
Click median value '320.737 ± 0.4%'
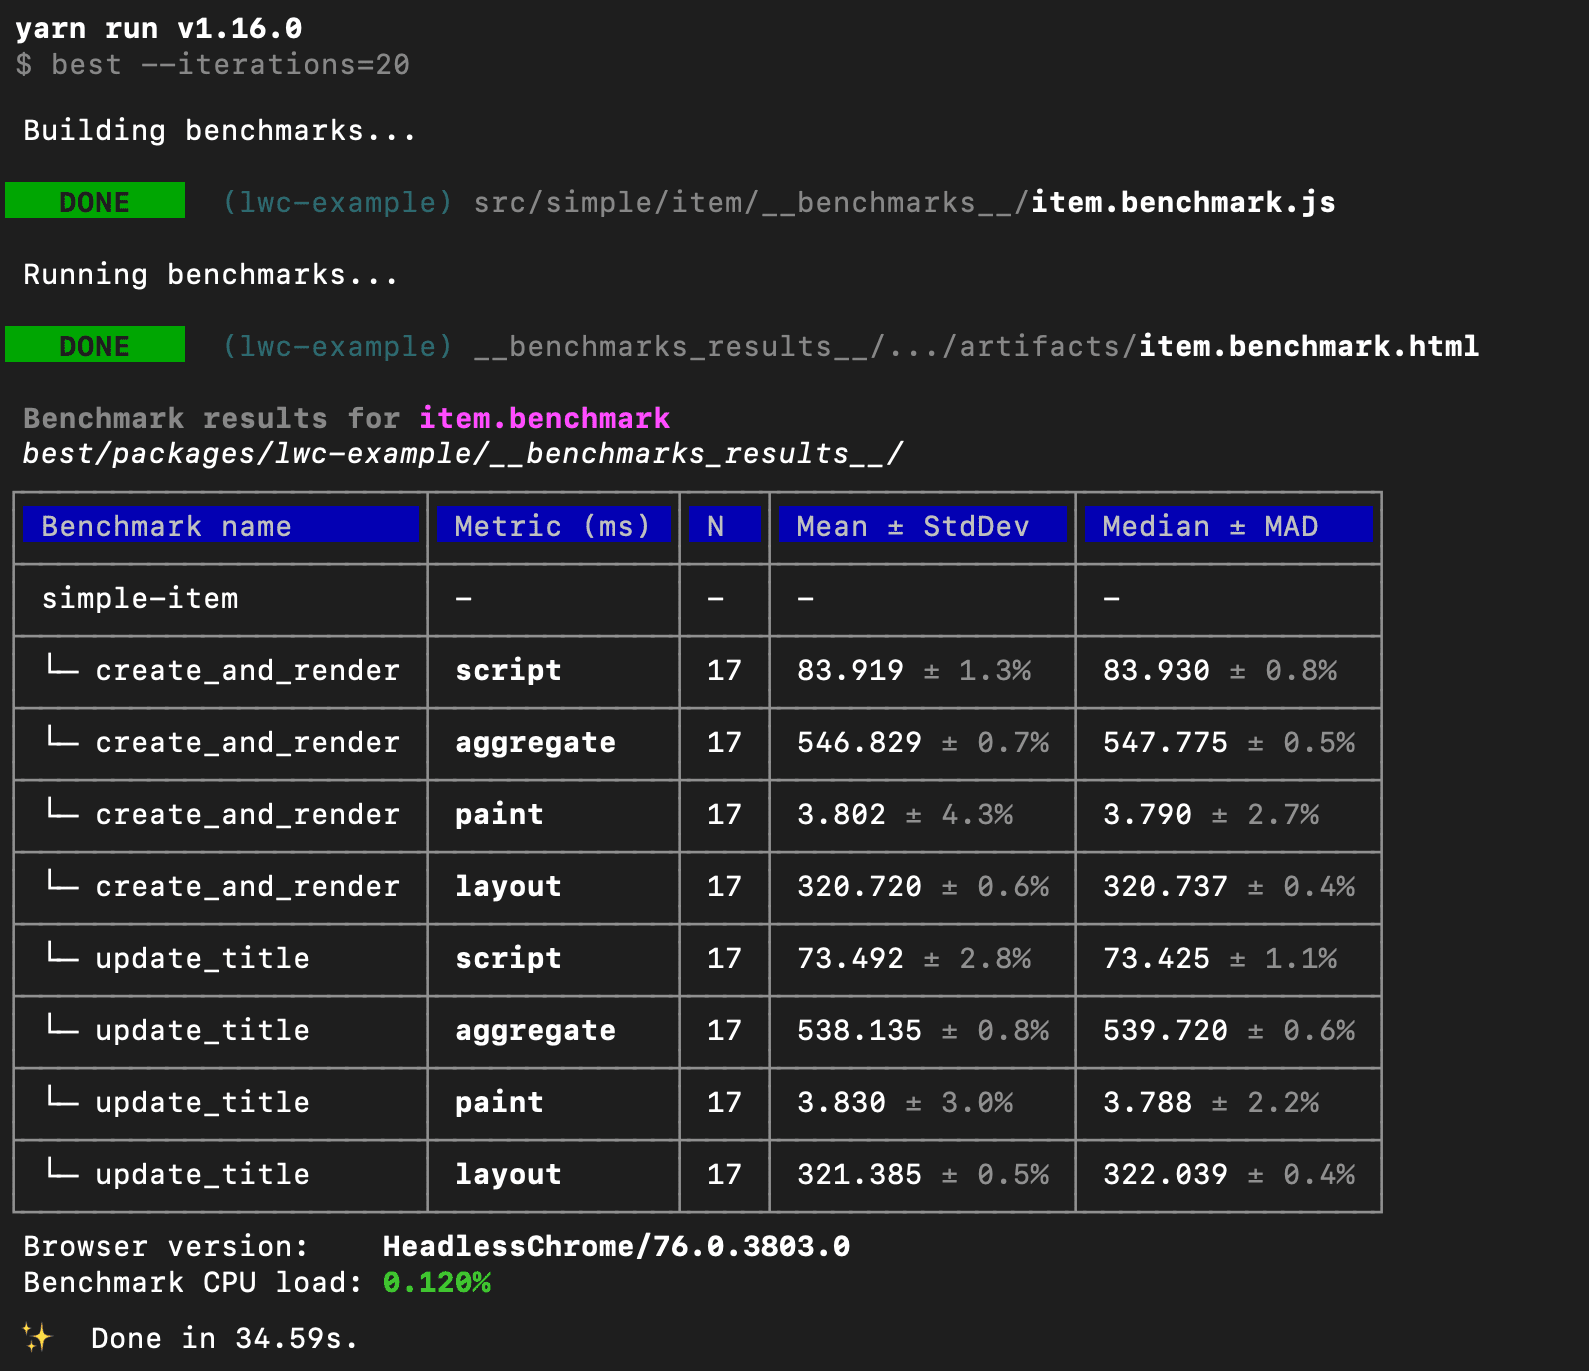pyautogui.click(x=1229, y=886)
